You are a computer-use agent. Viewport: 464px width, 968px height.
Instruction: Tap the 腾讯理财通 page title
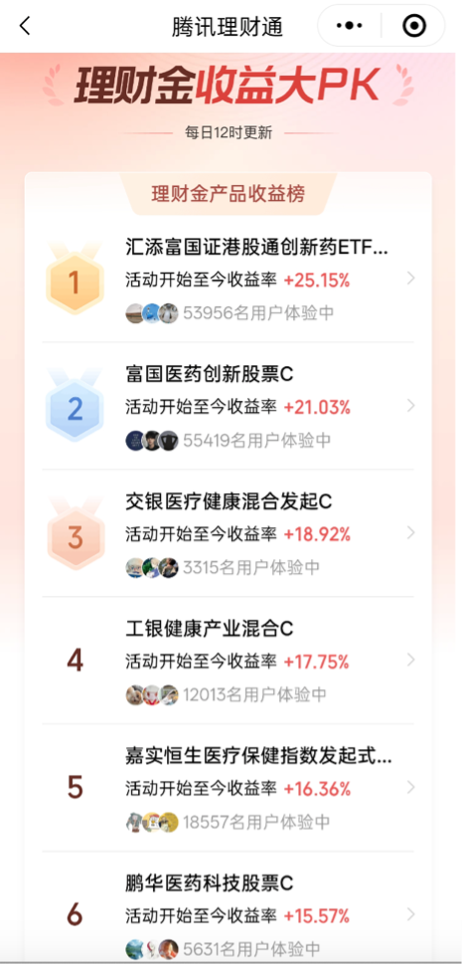coord(227,27)
